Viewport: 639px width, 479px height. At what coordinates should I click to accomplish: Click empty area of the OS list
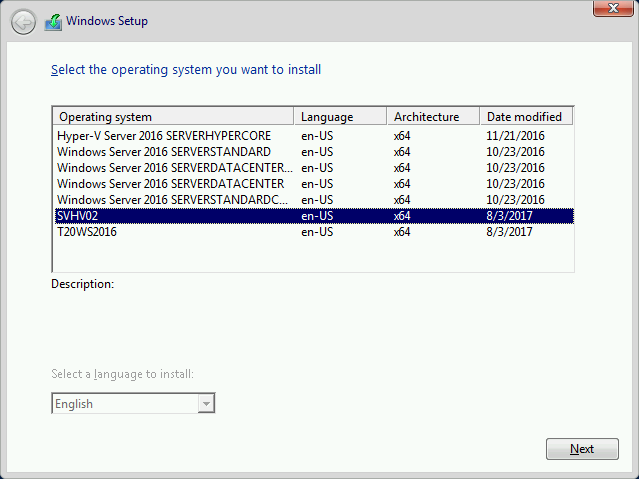pyautogui.click(x=314, y=256)
